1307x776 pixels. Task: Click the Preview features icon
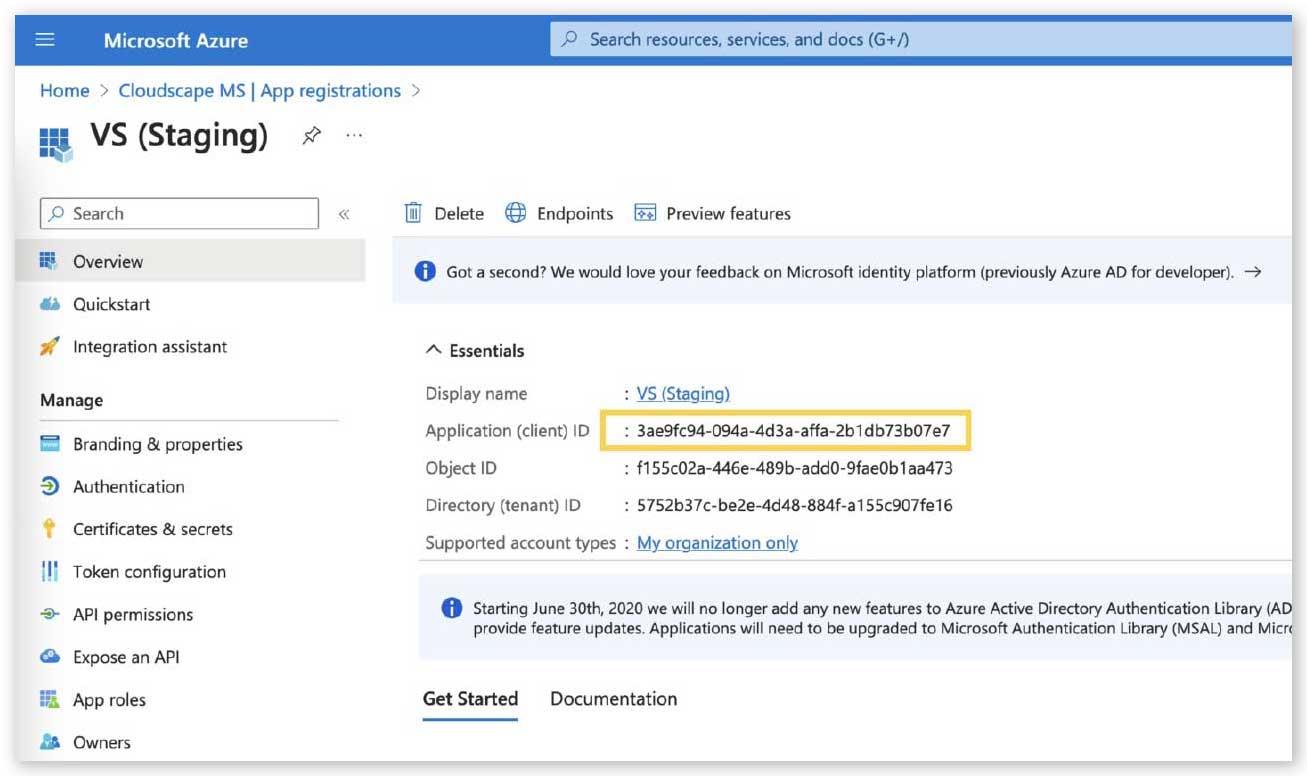tap(645, 213)
